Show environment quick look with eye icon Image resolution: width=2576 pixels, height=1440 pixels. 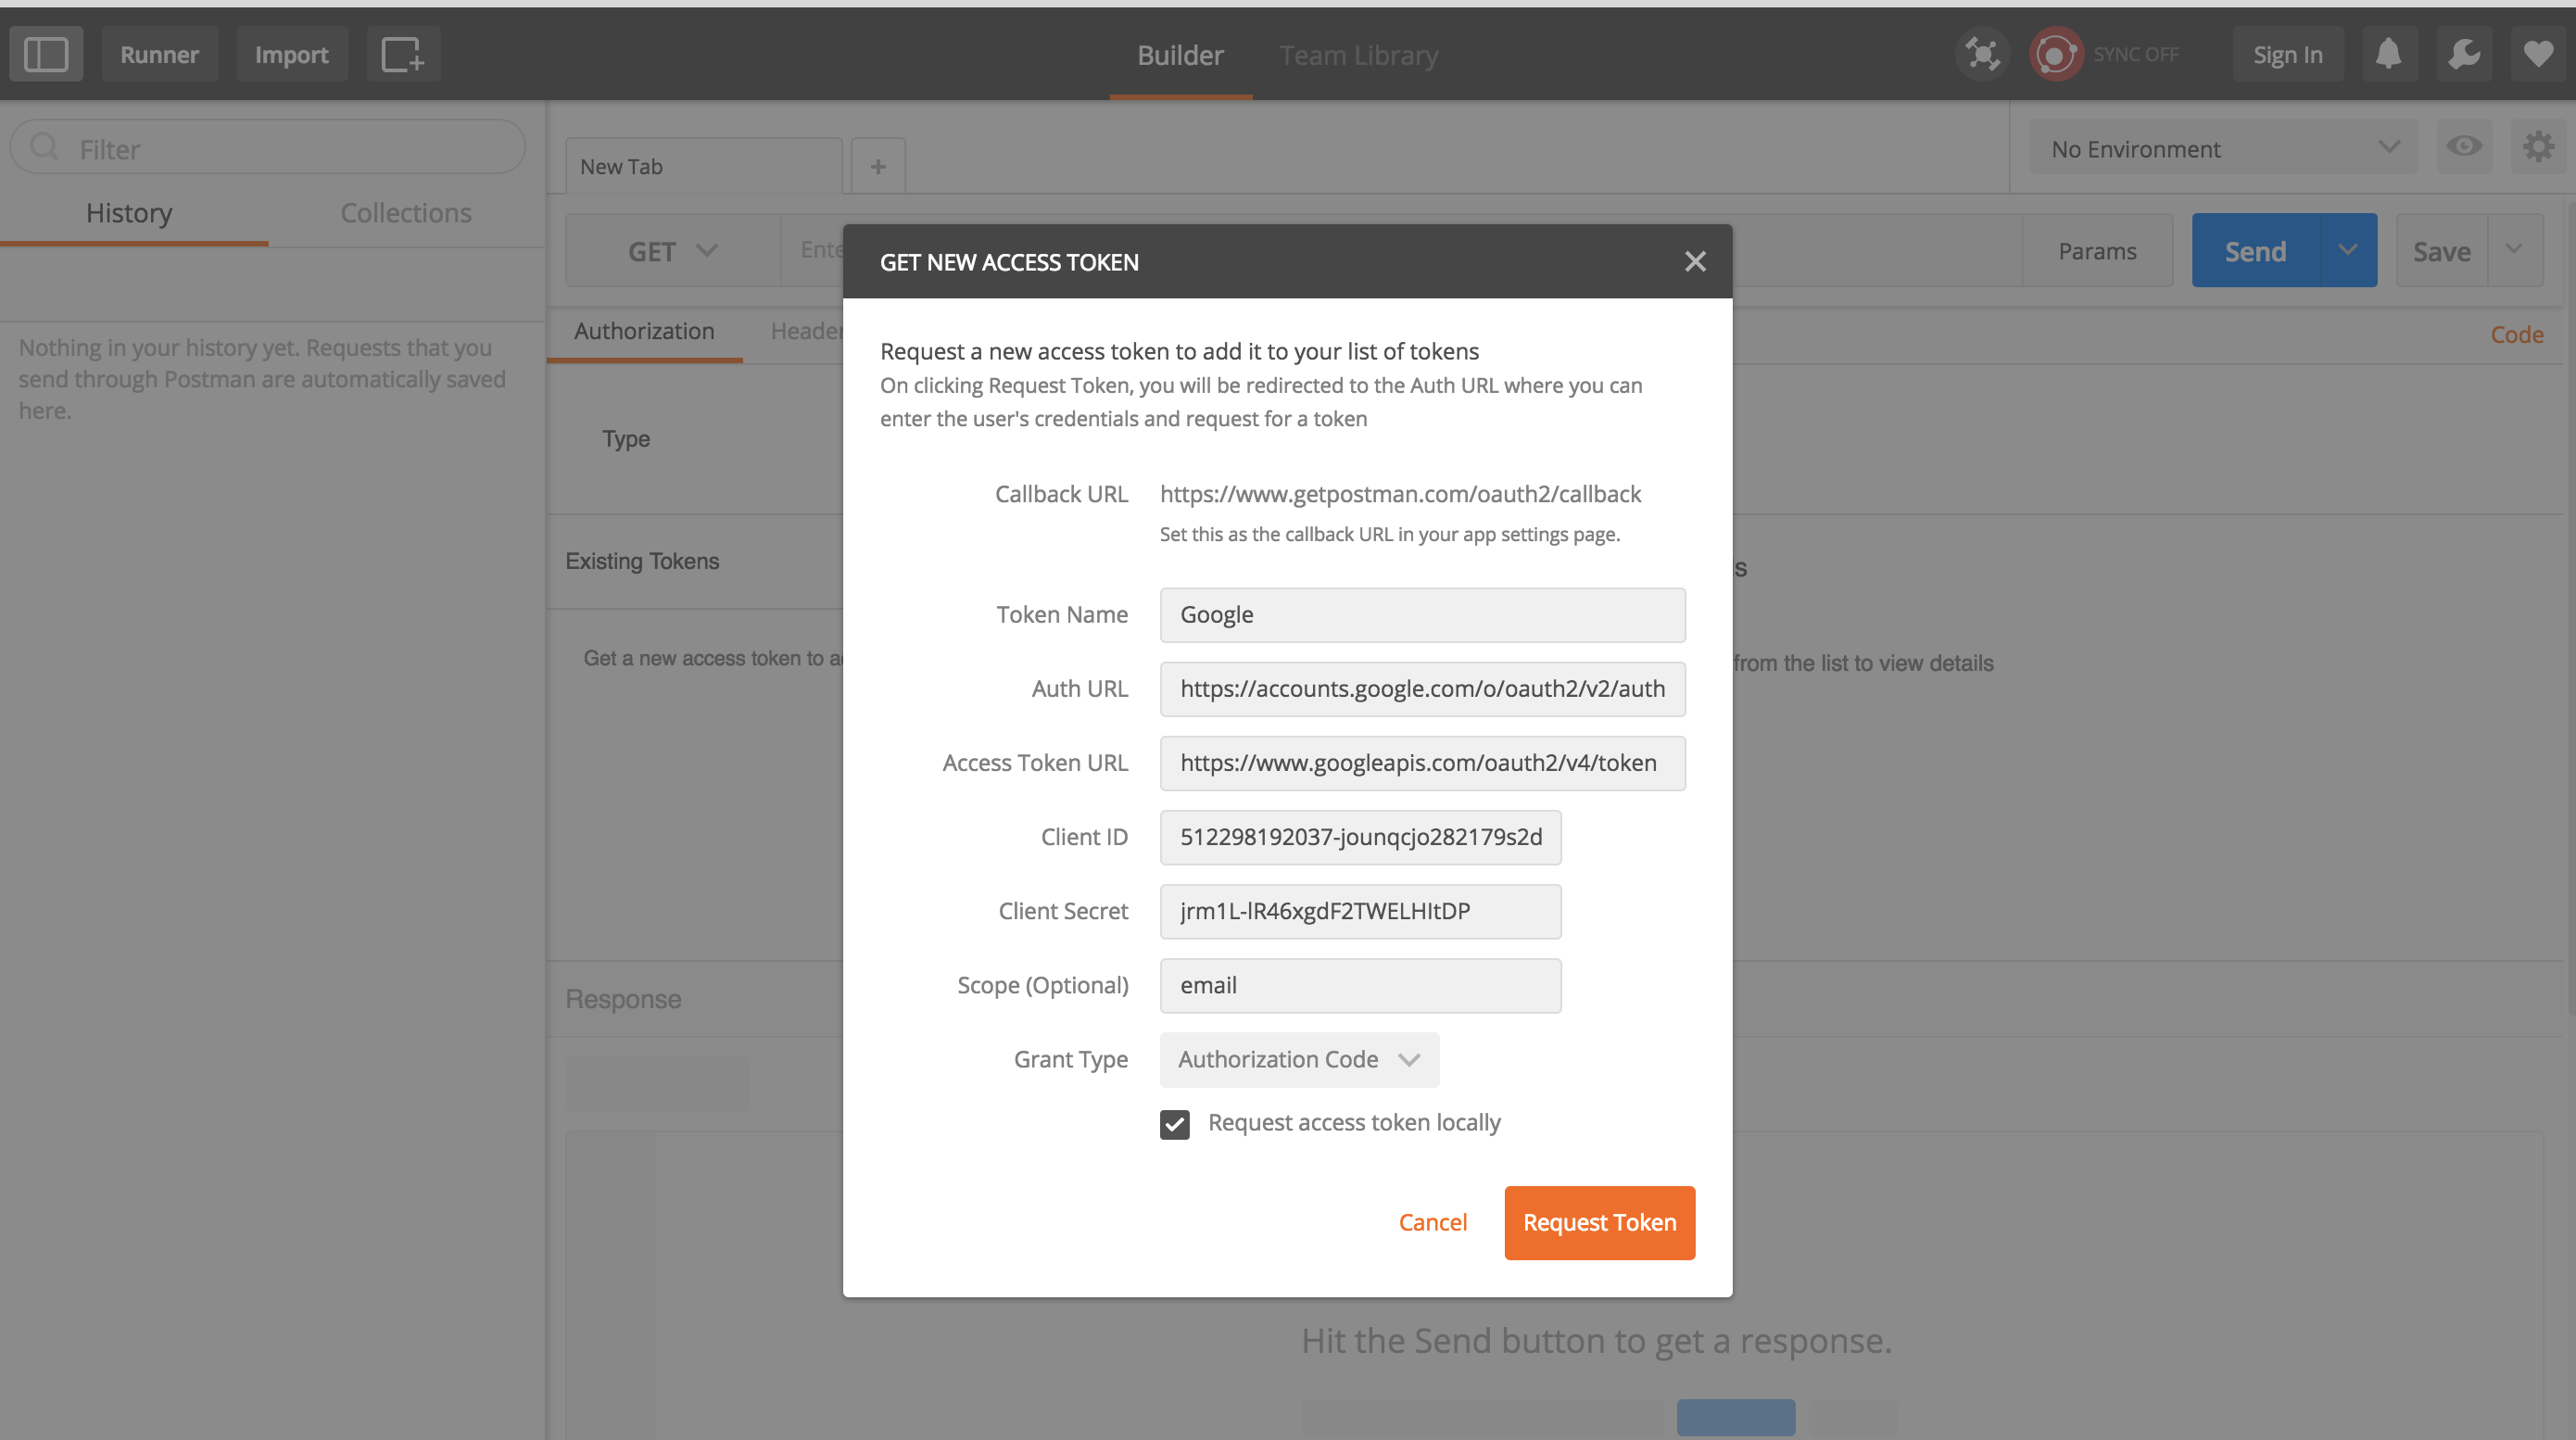[2464, 146]
